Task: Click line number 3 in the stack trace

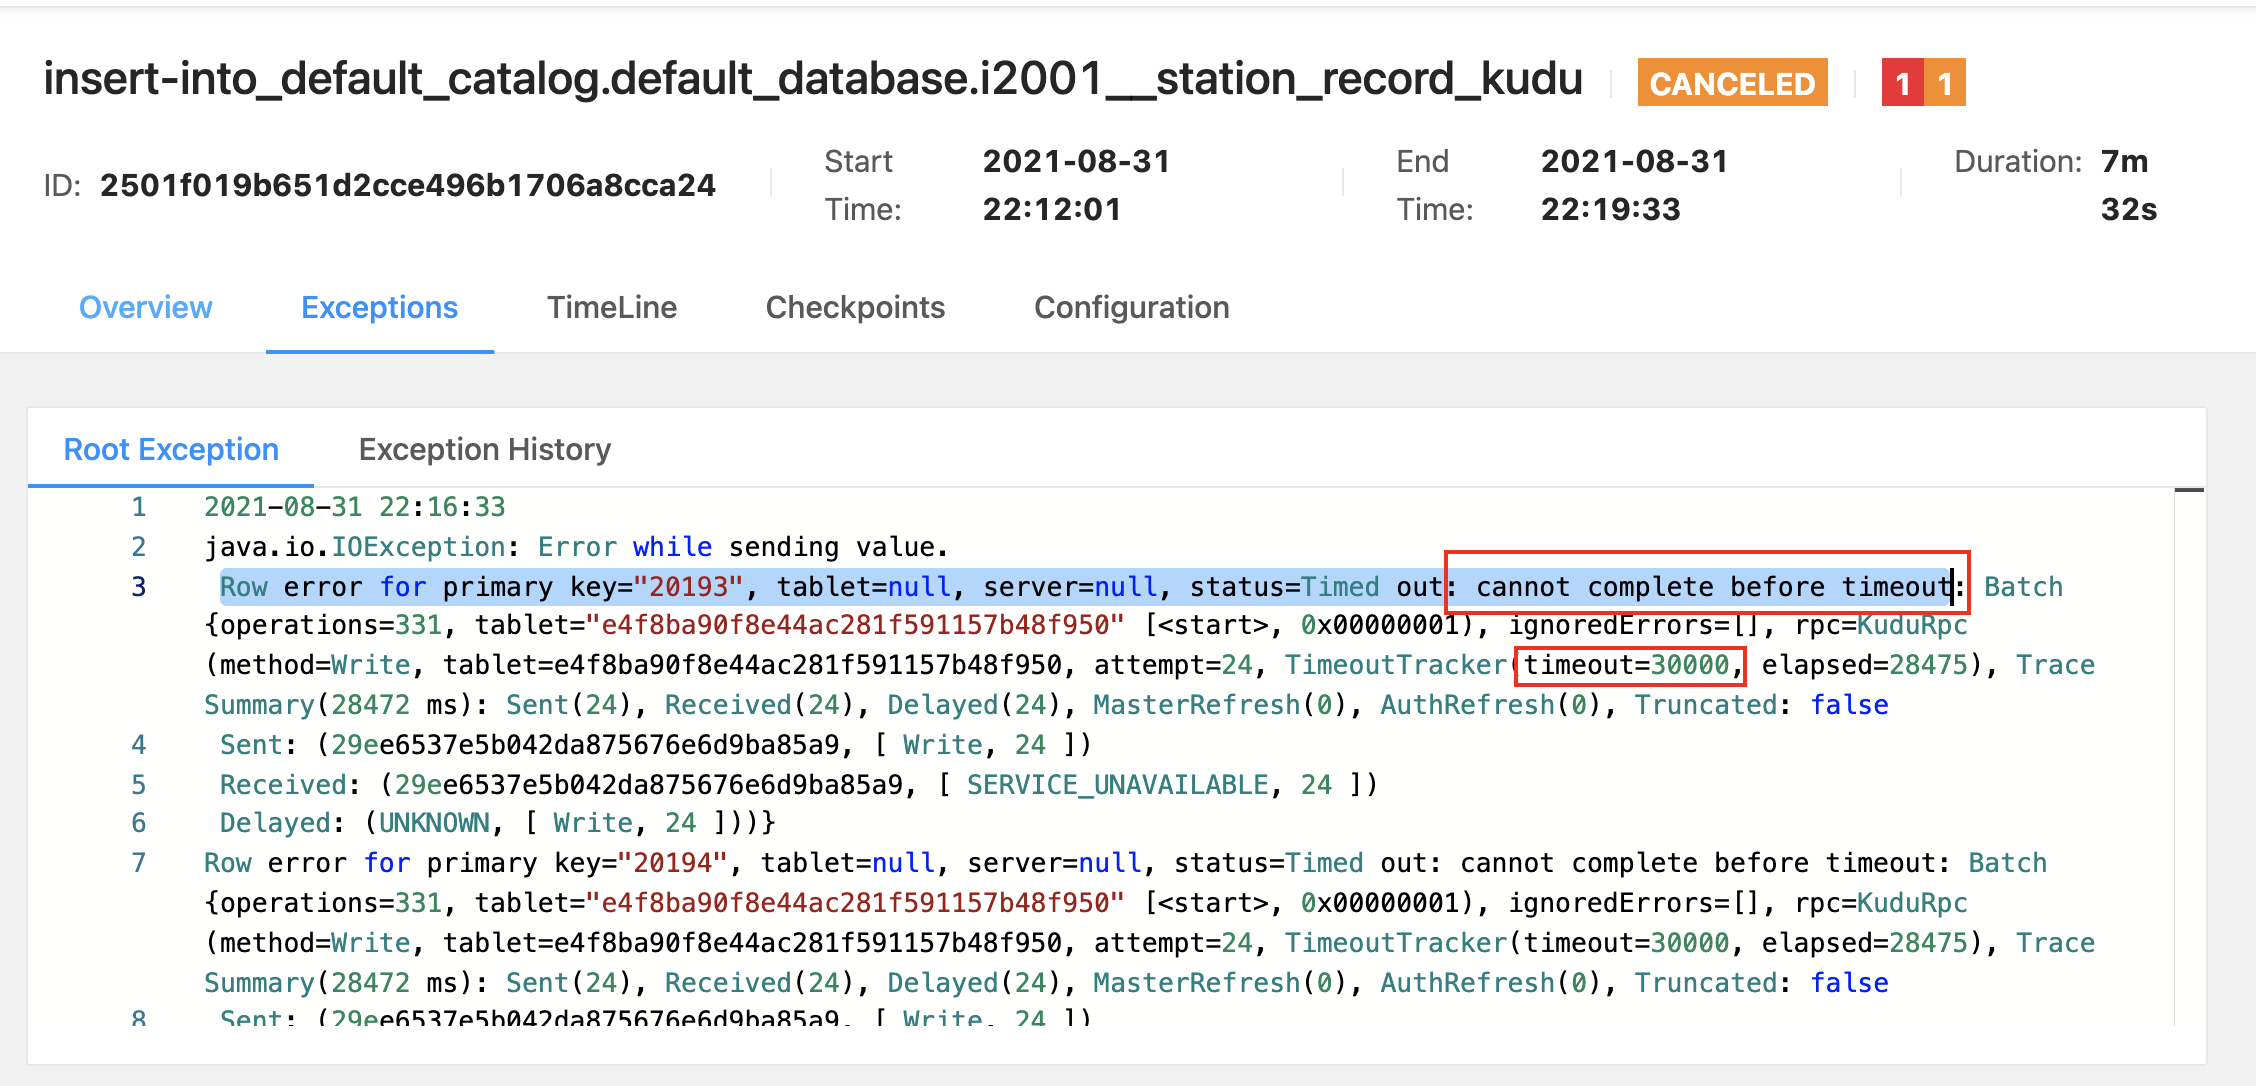Action: pyautogui.click(x=137, y=587)
